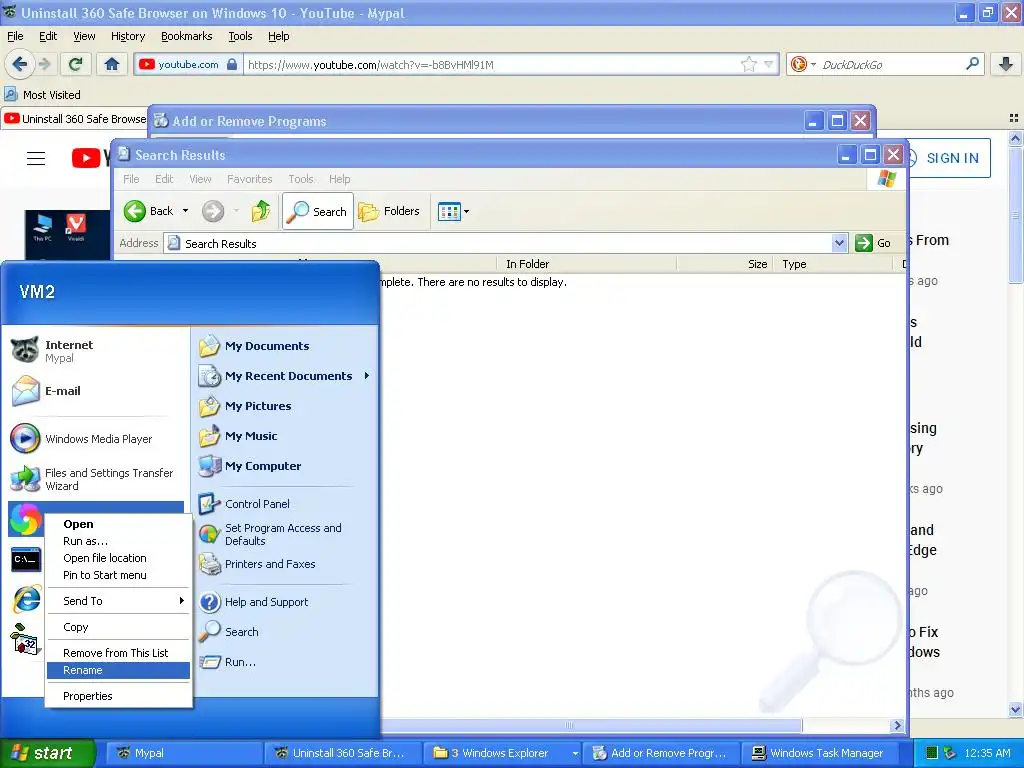Open My Pictures folder
Screen dimensions: 1024x768
(x=285, y=406)
